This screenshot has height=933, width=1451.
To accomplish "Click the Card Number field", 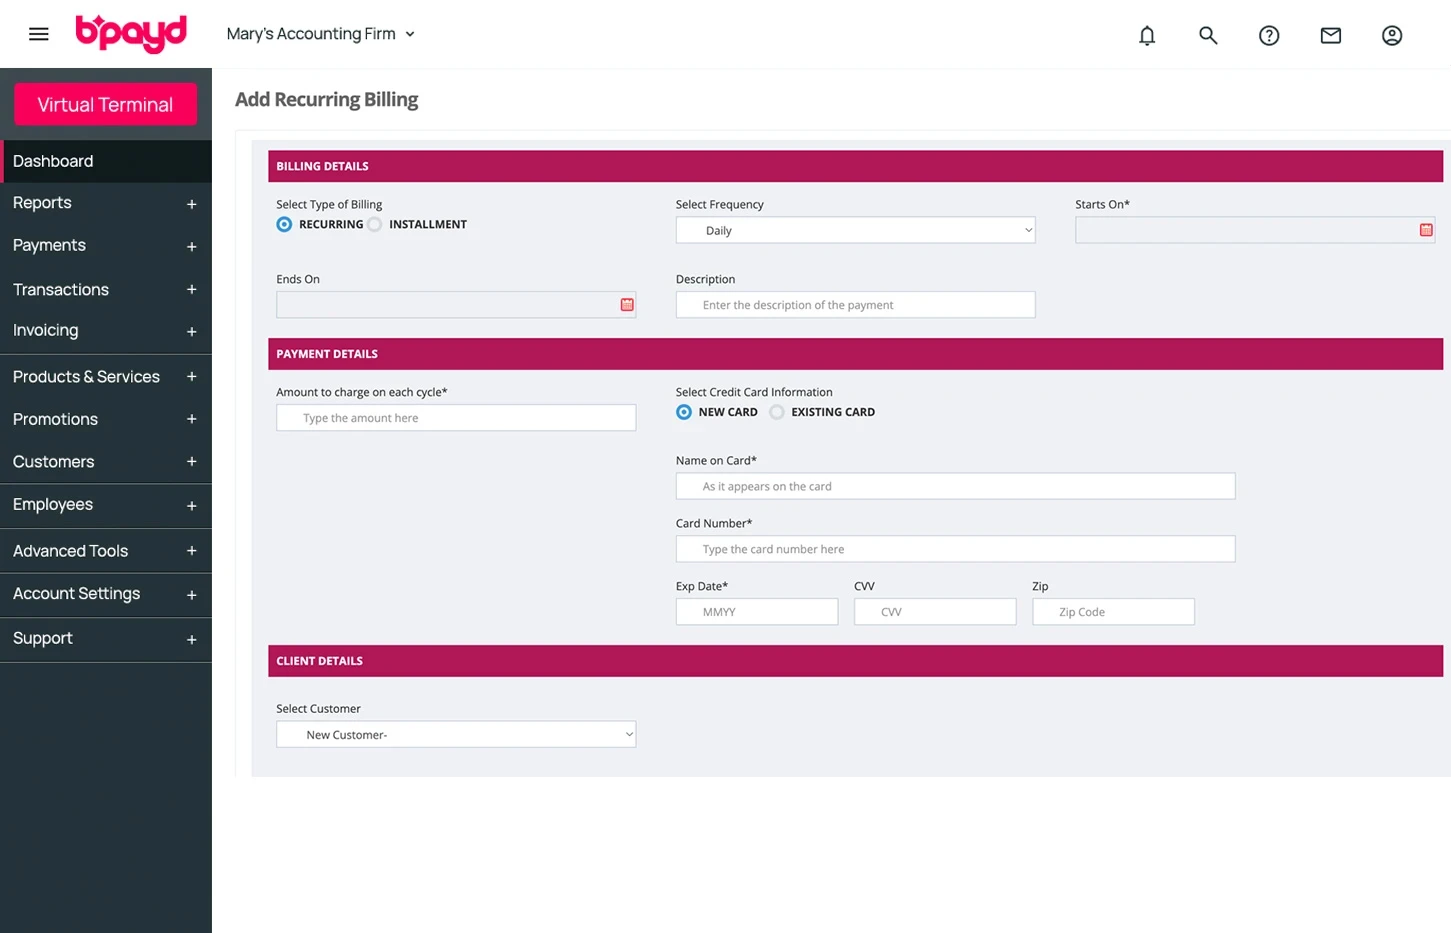I will coord(955,549).
